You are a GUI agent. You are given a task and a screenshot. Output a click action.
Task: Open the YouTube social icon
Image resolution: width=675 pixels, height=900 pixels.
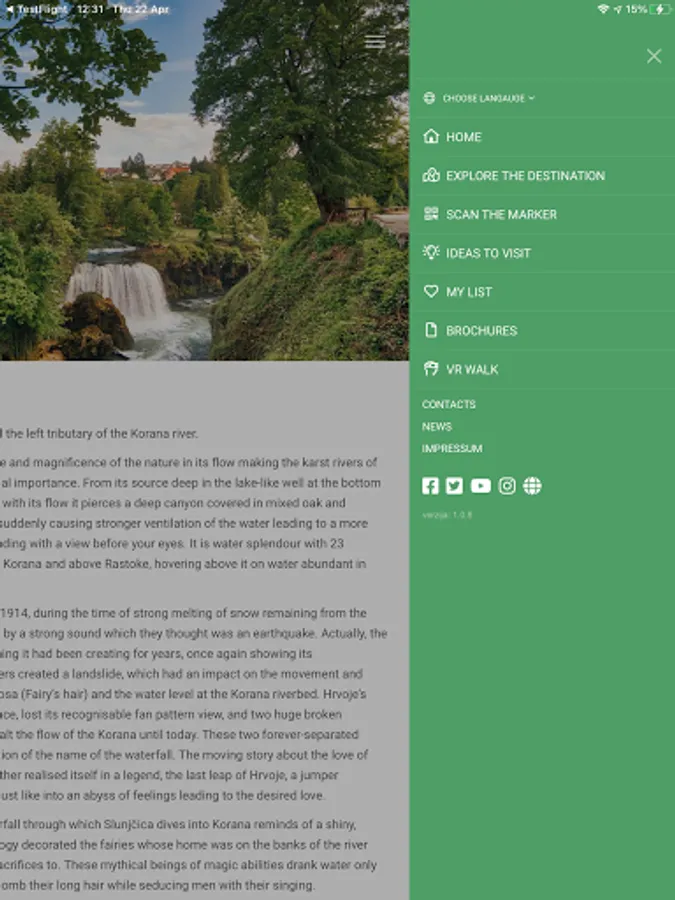(480, 486)
